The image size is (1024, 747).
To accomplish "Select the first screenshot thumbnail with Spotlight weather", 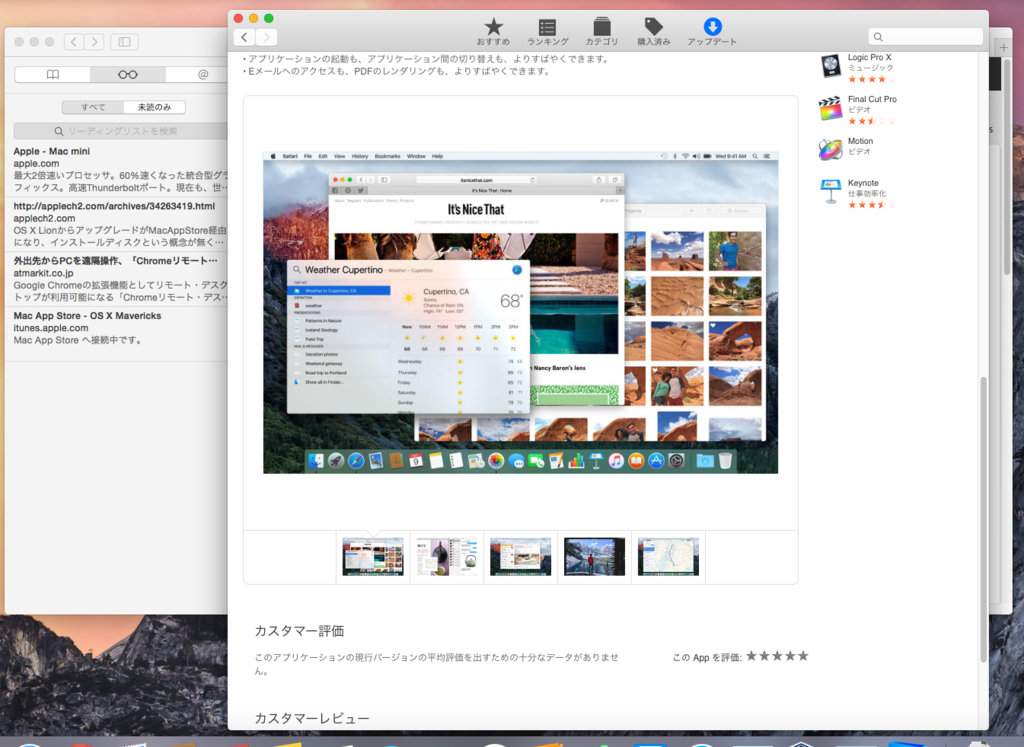I will point(373,556).
